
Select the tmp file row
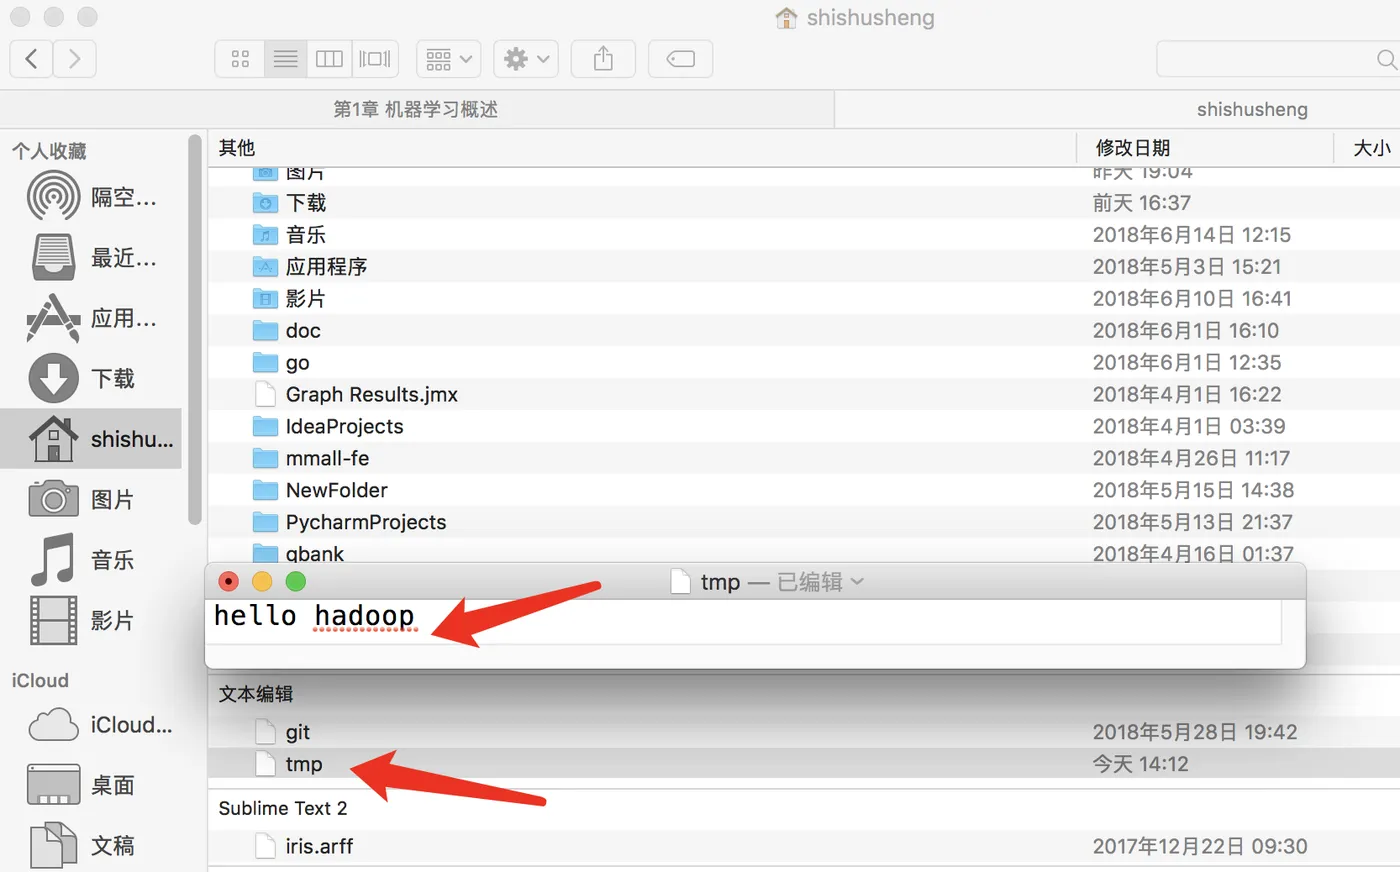pos(804,764)
